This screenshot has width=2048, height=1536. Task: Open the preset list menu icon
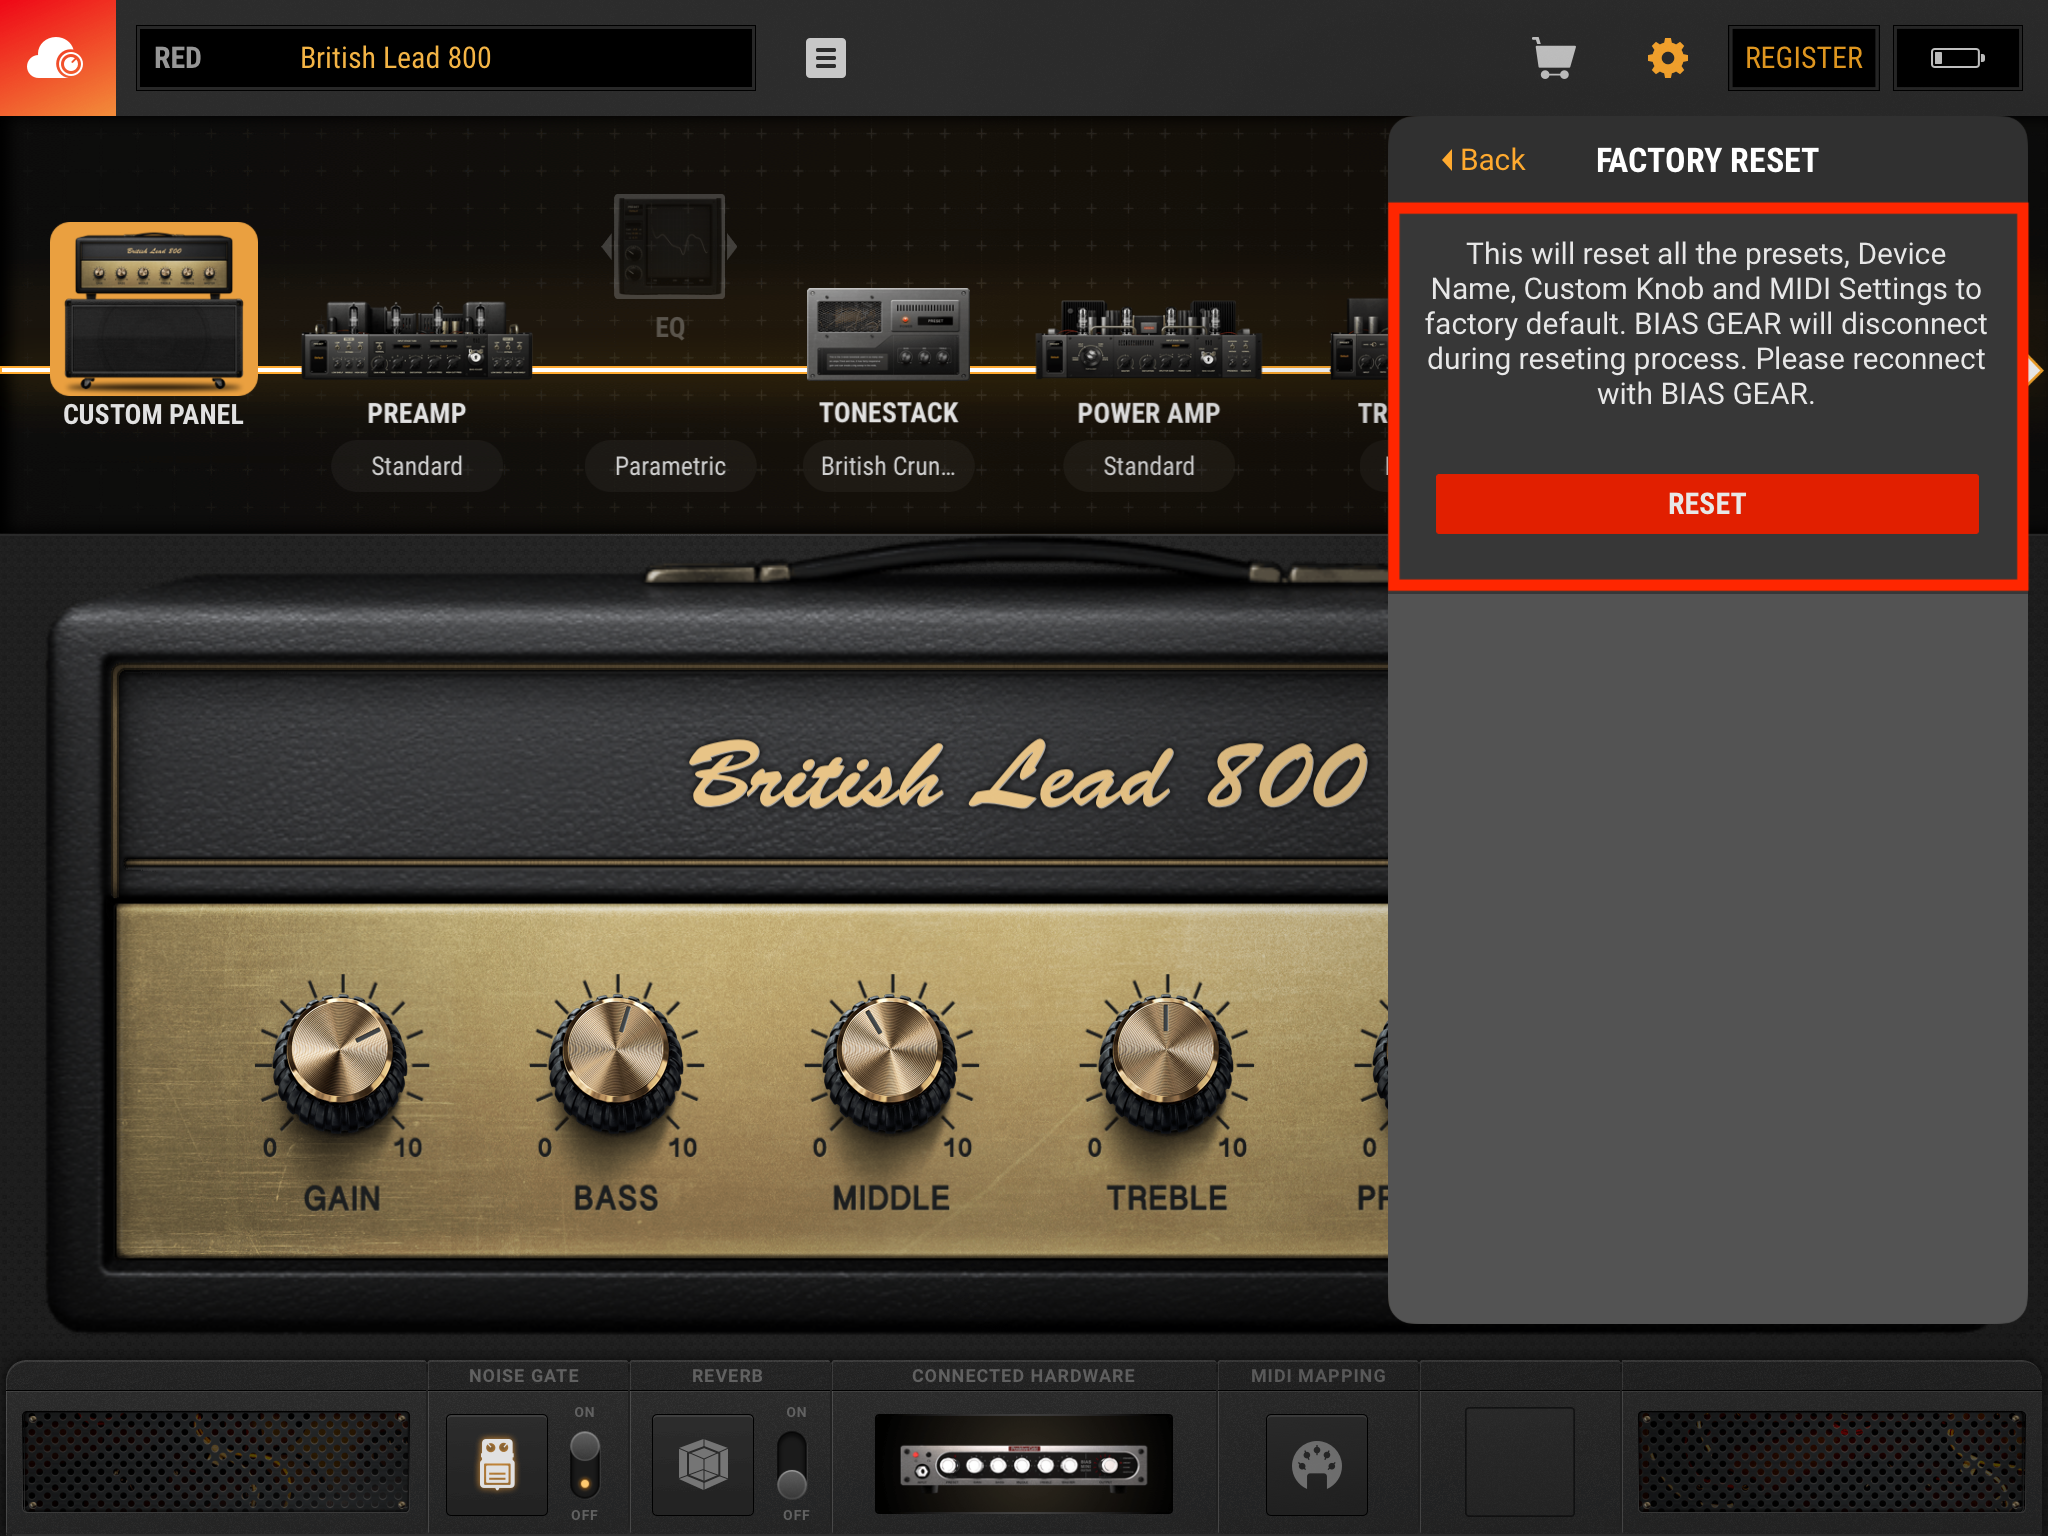click(825, 58)
